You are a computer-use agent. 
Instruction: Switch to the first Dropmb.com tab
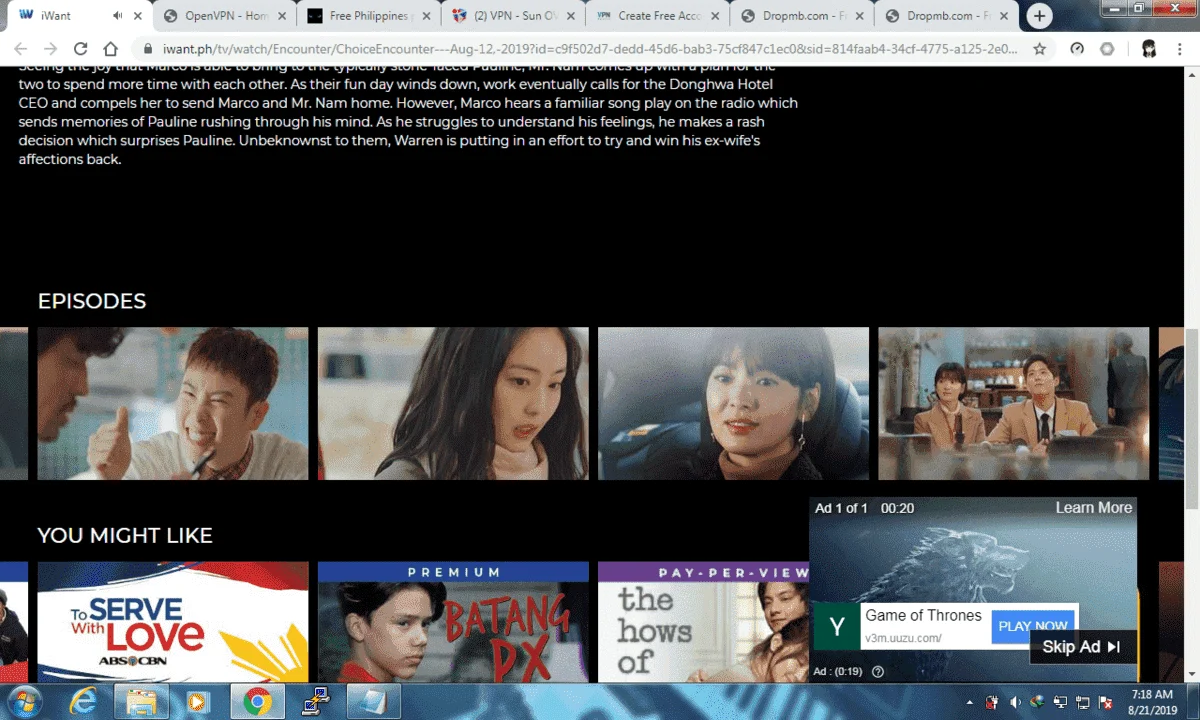click(800, 16)
